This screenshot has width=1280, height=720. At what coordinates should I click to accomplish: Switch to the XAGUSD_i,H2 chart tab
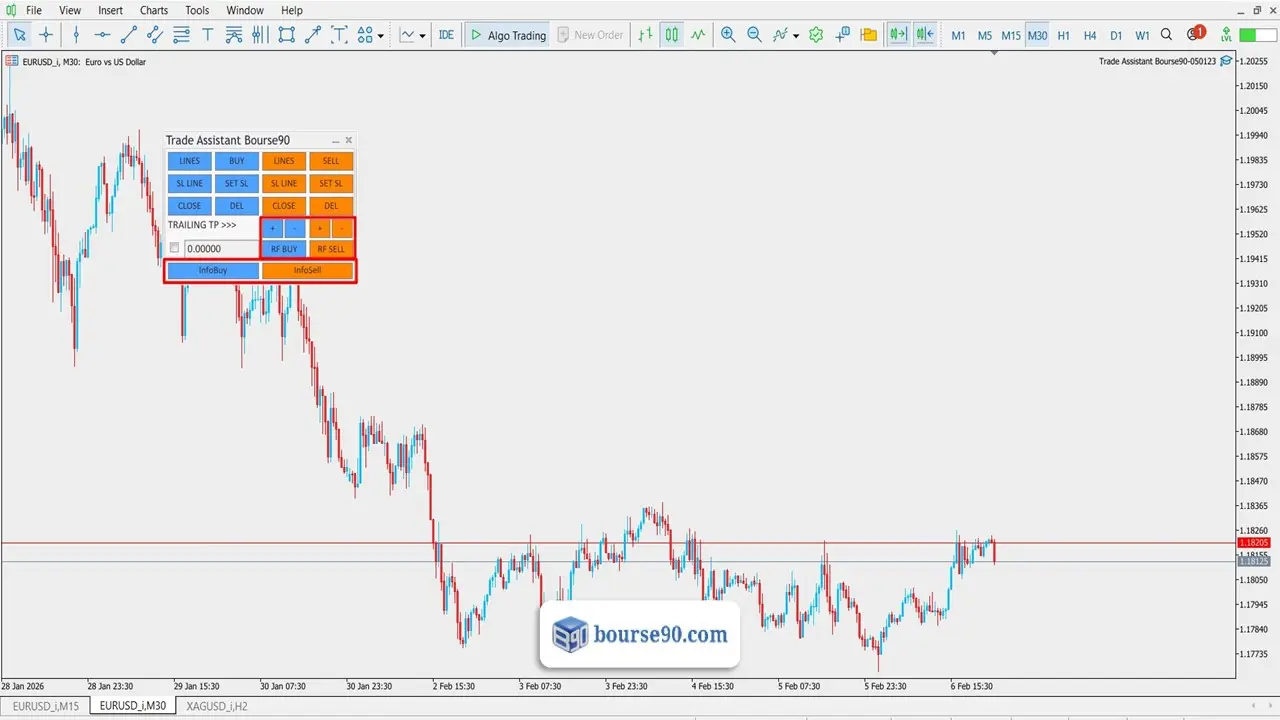pos(217,706)
